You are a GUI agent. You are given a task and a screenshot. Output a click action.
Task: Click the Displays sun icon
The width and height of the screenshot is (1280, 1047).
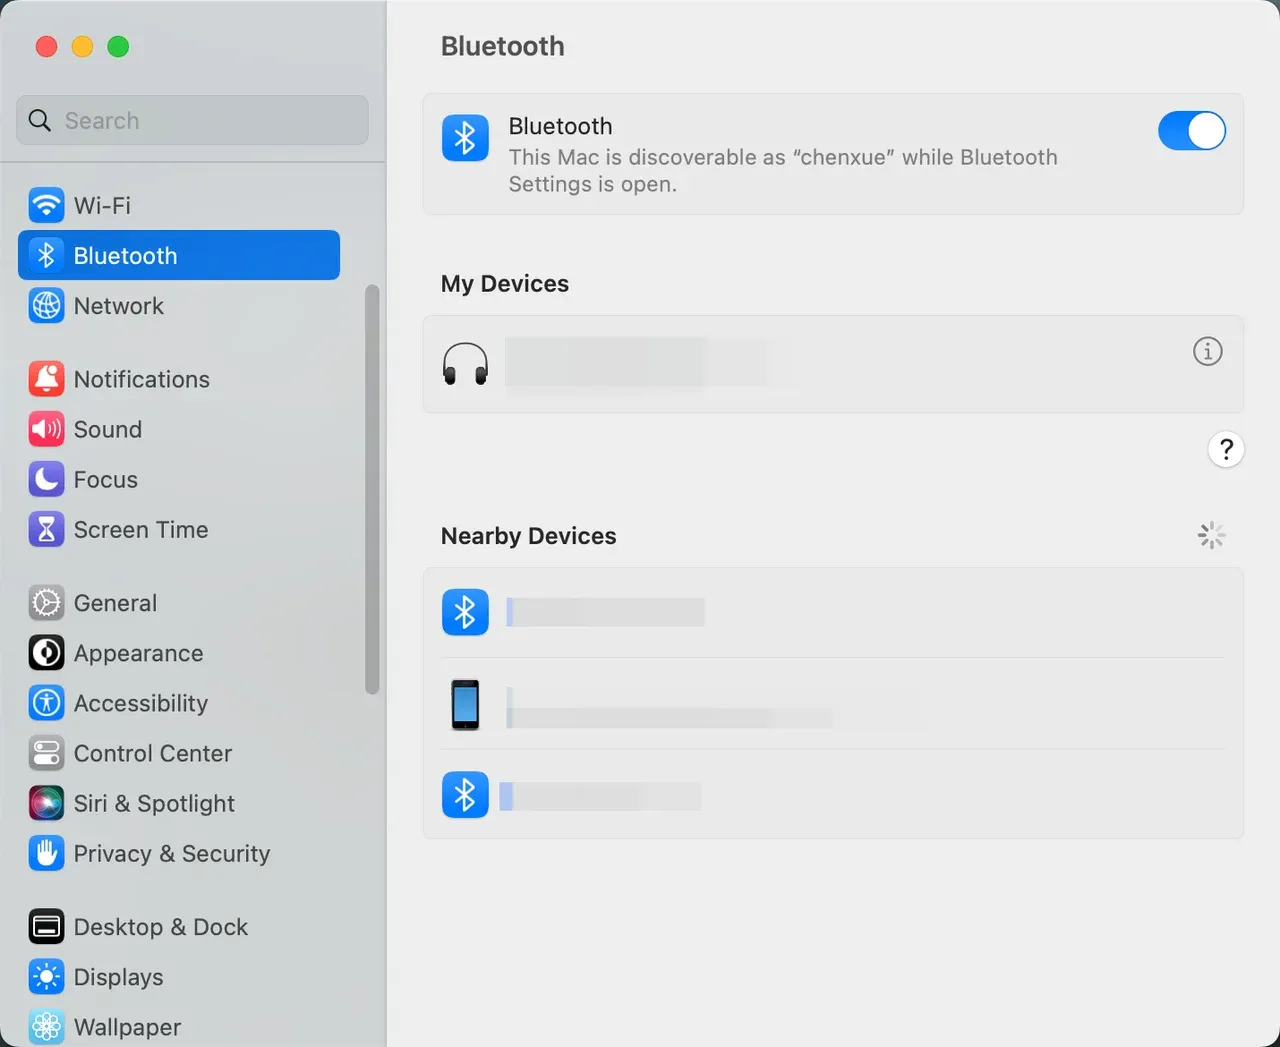click(46, 977)
